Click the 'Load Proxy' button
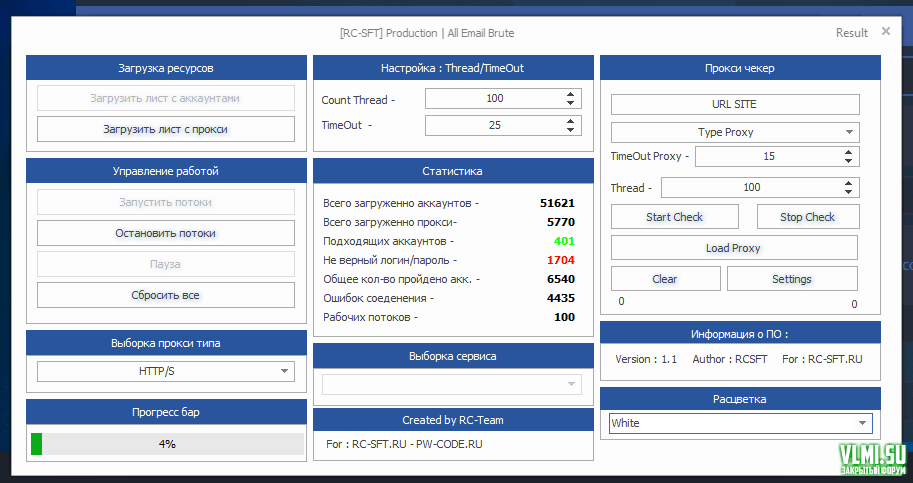 tap(734, 248)
